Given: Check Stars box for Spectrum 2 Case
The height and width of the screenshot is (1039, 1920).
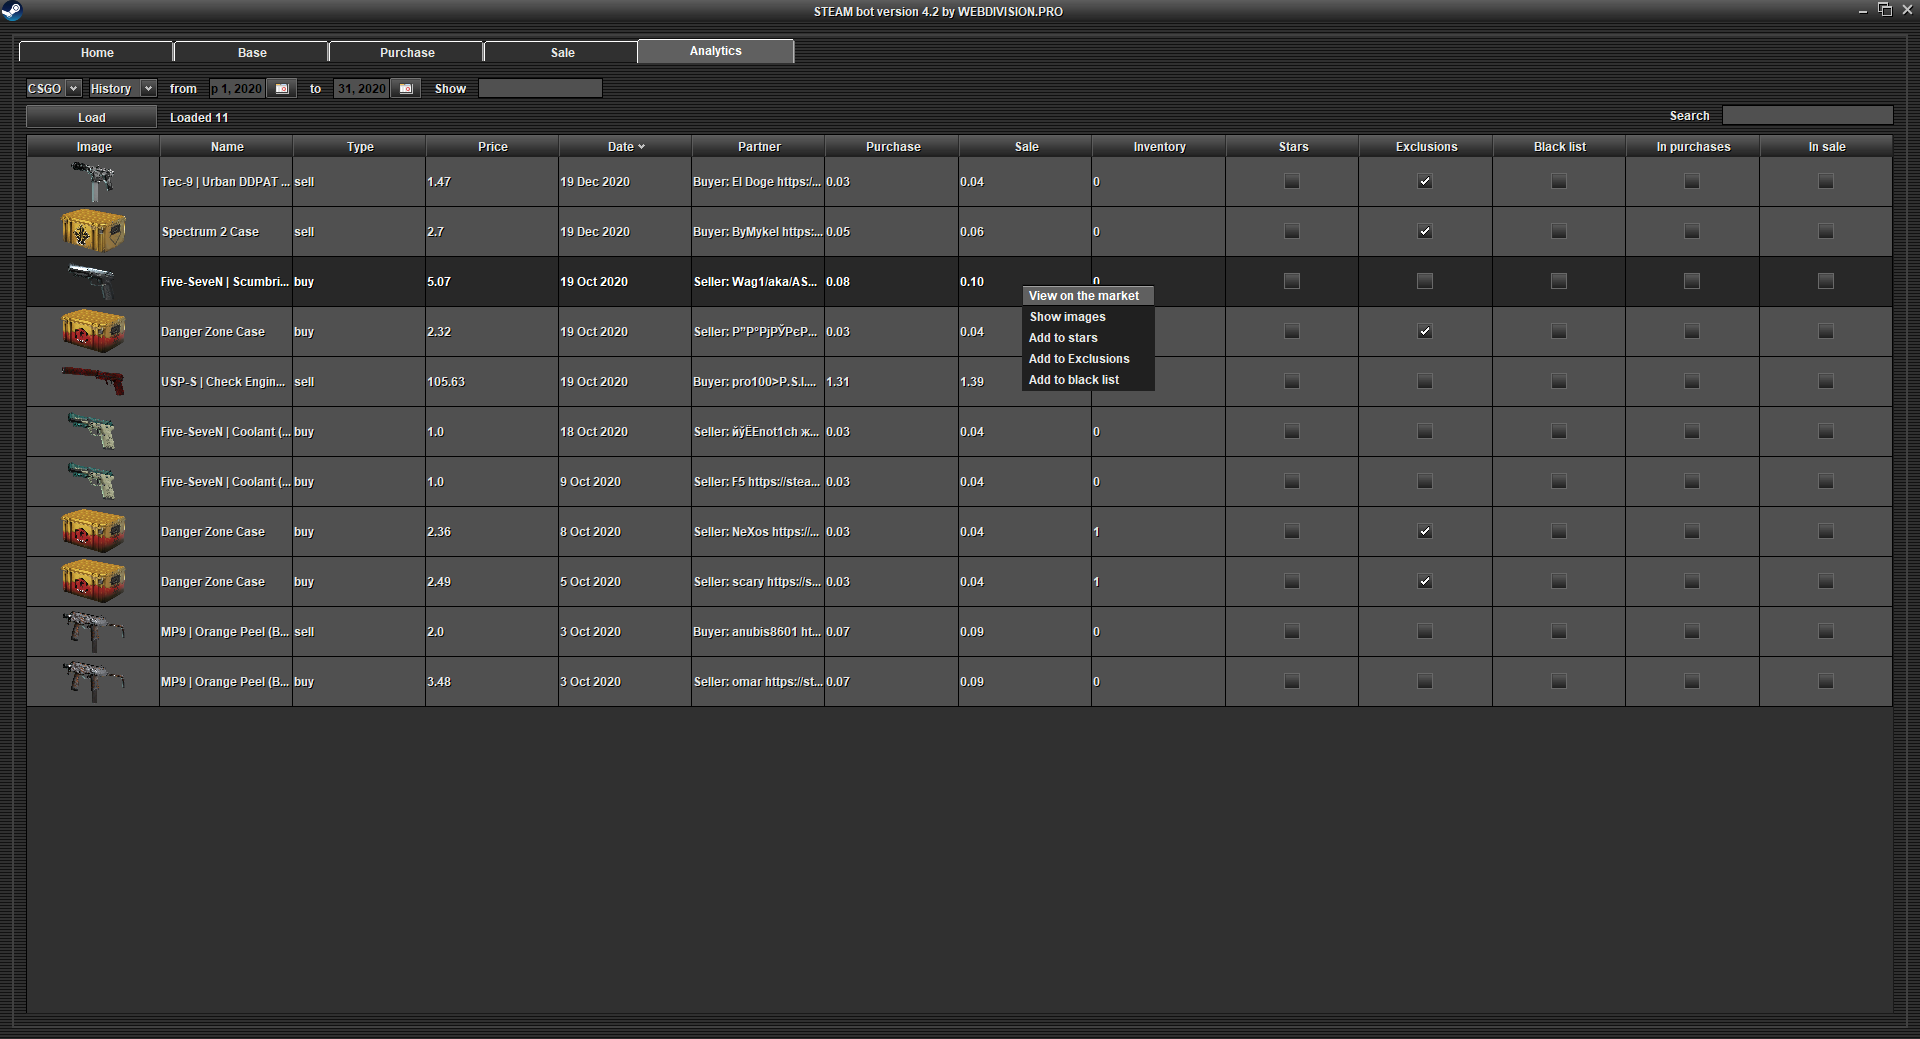Looking at the screenshot, I should [x=1292, y=232].
